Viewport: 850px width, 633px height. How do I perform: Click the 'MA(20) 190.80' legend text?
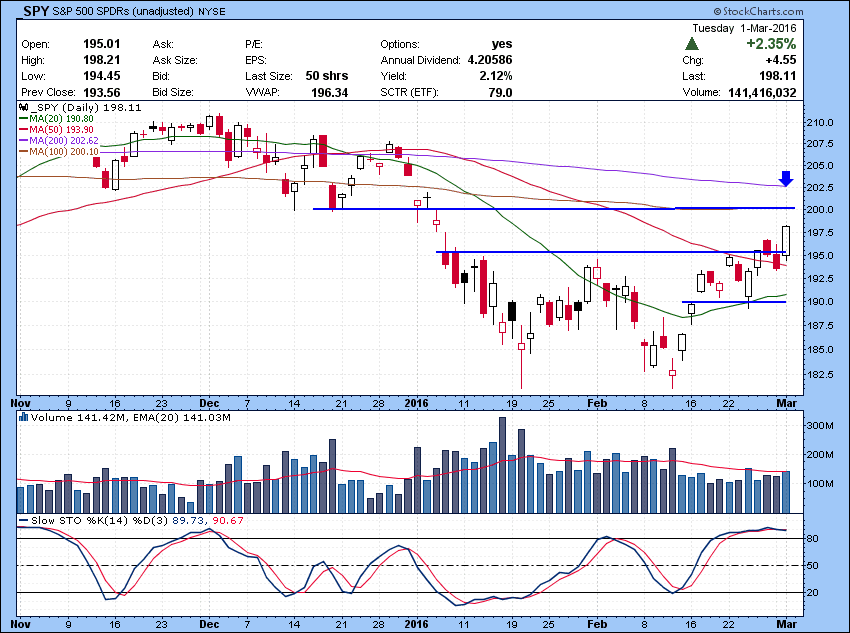click(x=61, y=119)
